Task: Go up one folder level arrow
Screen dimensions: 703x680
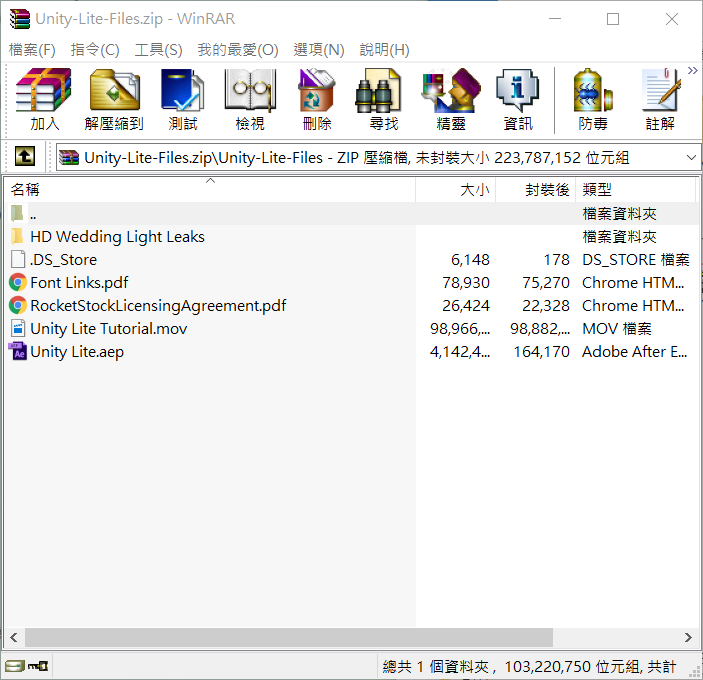Action: coord(25,156)
